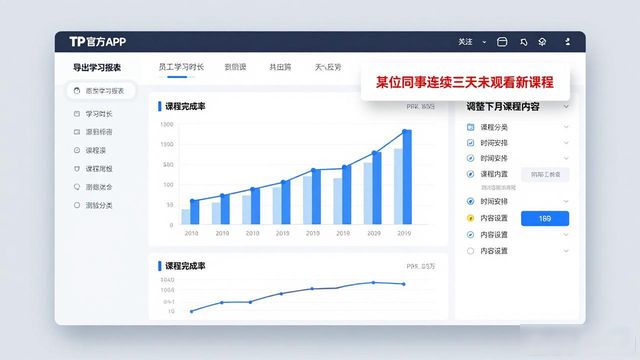Click the circle icon beside 测验分类
This screenshot has width=640, height=360.
(77, 205)
